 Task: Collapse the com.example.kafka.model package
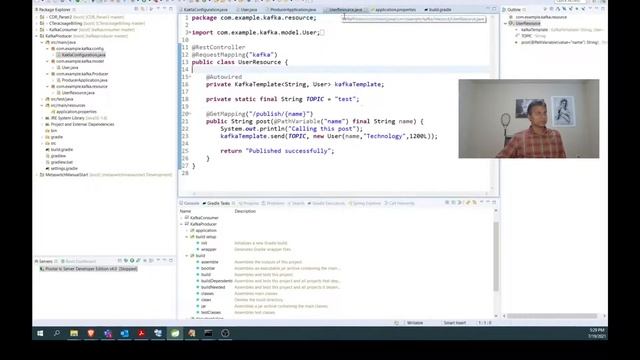point(47,61)
